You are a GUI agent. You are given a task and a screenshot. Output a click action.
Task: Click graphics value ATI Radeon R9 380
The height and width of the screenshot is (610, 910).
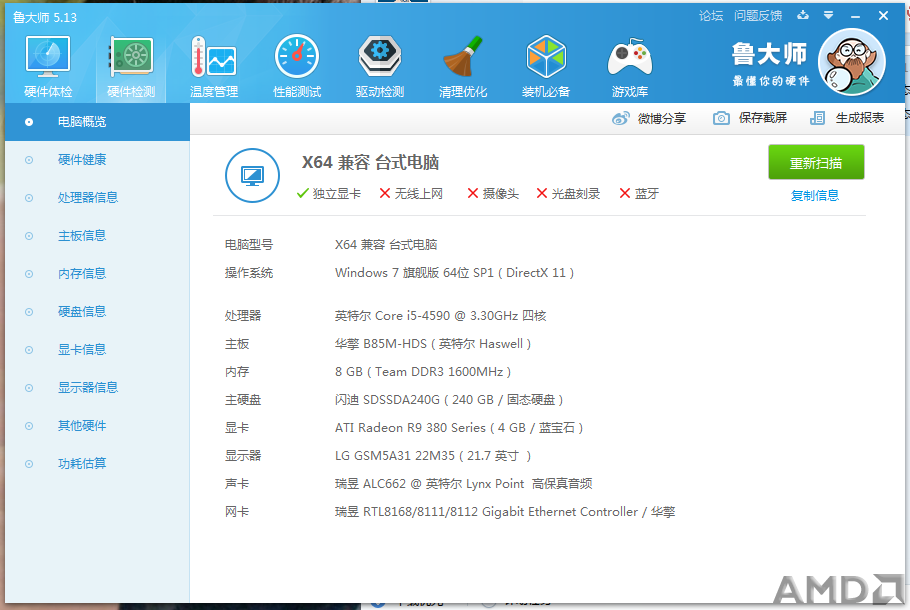459,428
